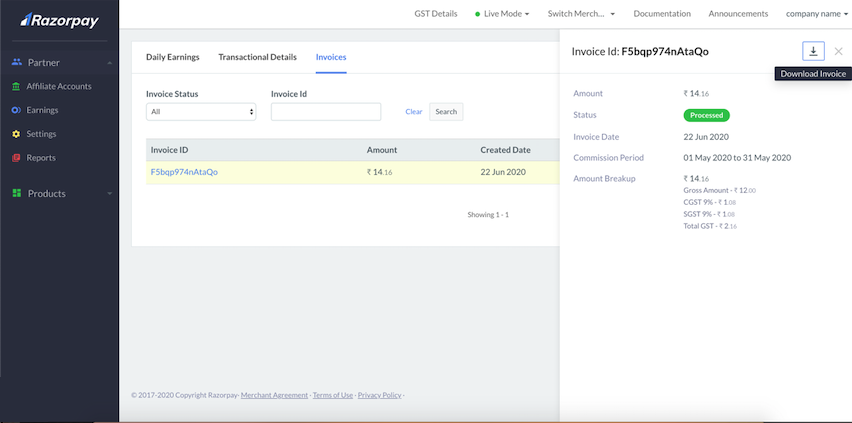Screen dimensions: 852x423
Task: Click the Razorpay logo
Action: (59, 20)
